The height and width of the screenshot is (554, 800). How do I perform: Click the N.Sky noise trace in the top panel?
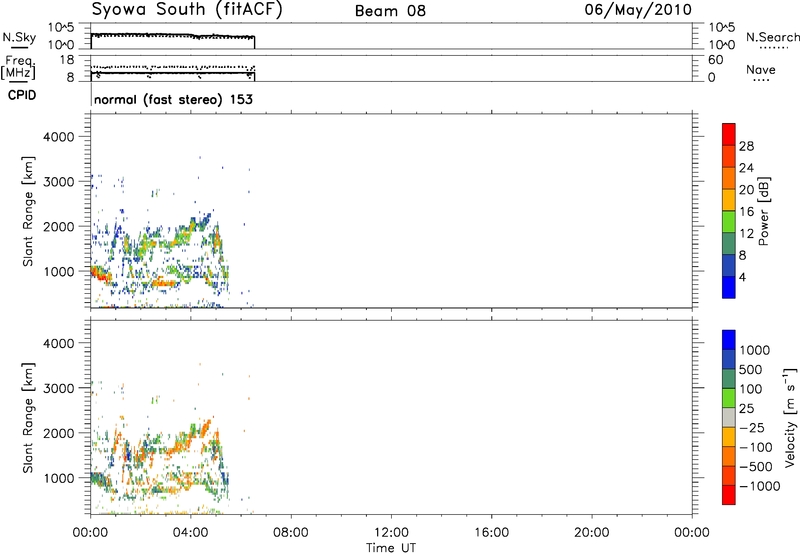172,35
